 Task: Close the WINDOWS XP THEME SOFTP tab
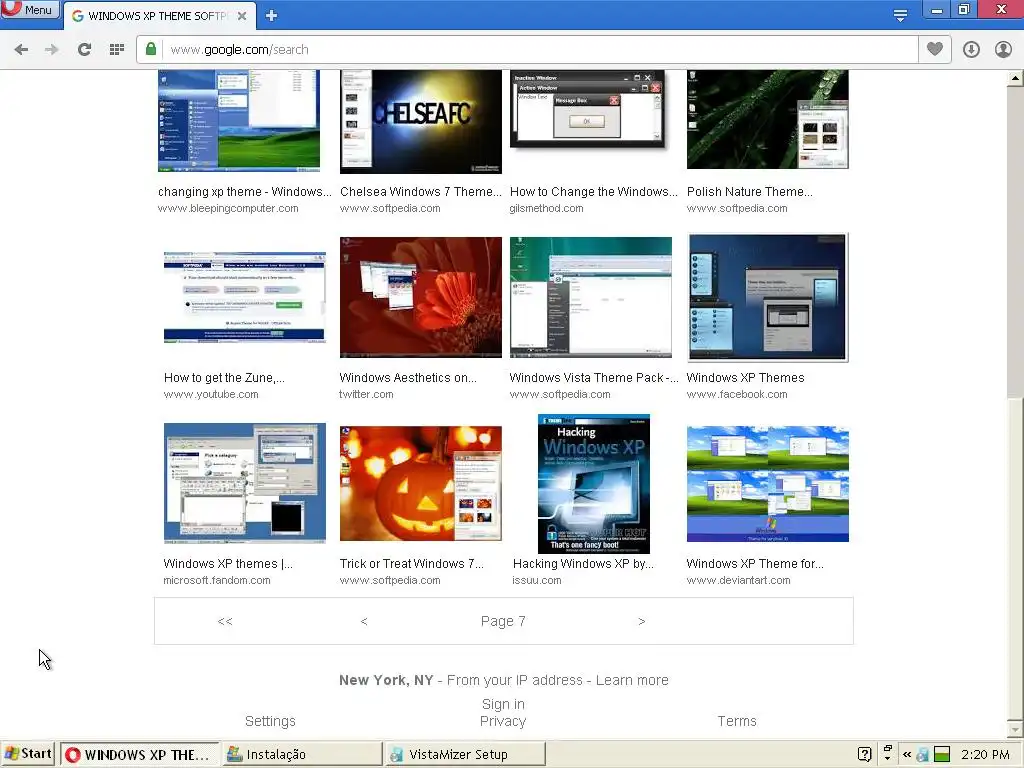point(242,16)
